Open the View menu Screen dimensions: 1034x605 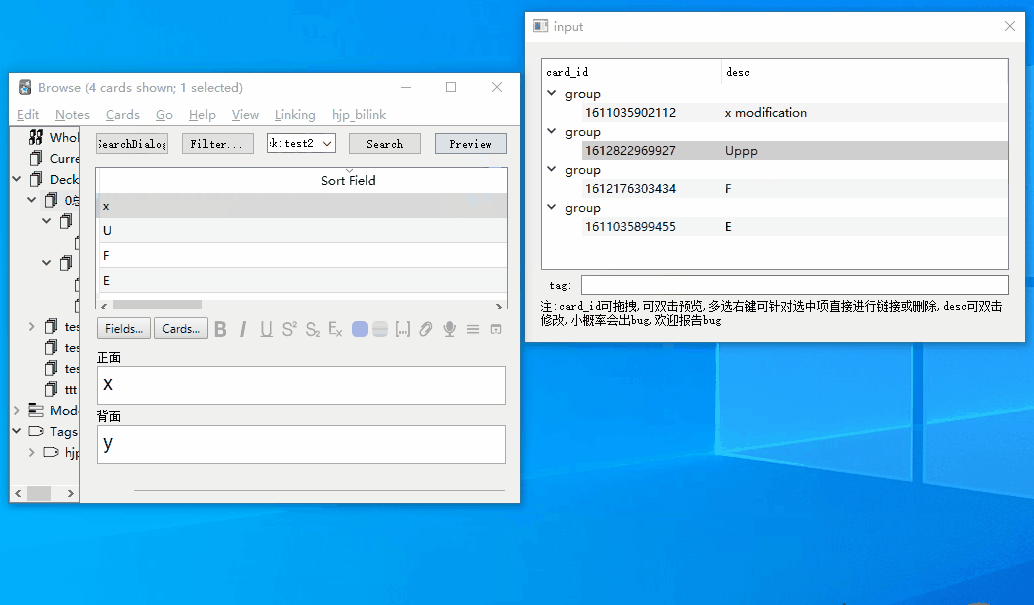[x=245, y=115]
